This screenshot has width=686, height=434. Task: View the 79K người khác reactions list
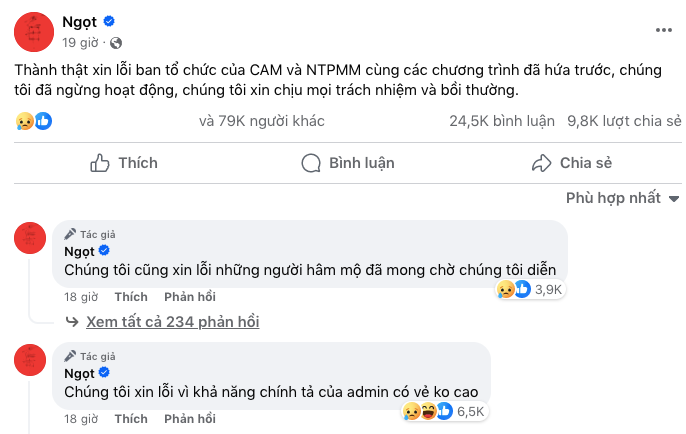(x=262, y=121)
